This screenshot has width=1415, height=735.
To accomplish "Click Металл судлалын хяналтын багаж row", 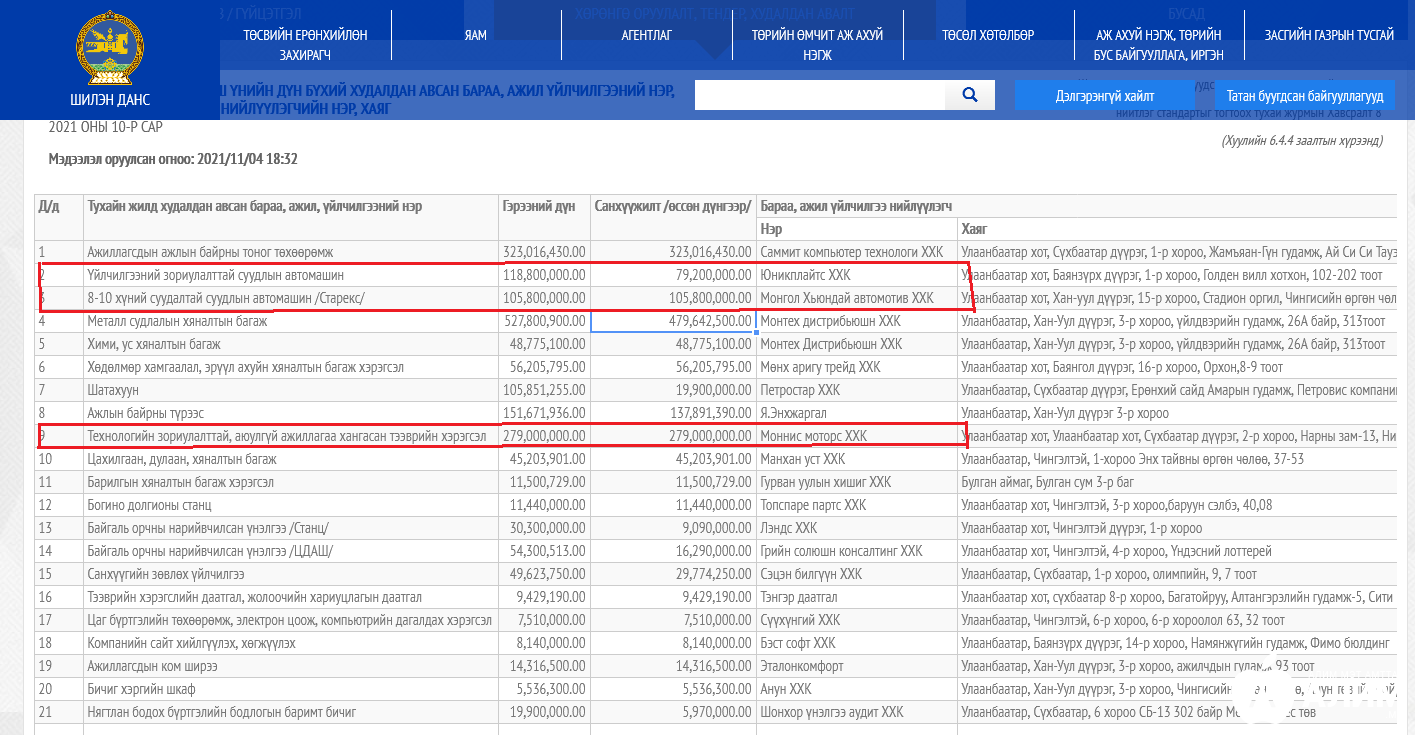I will pos(290,321).
